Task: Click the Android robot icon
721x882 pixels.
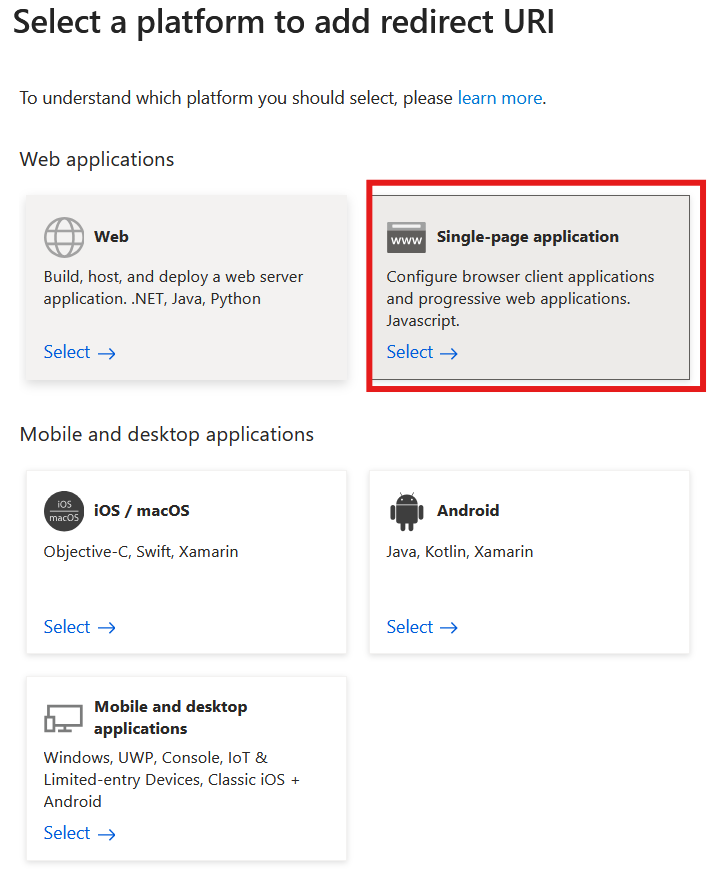Action: (x=406, y=511)
